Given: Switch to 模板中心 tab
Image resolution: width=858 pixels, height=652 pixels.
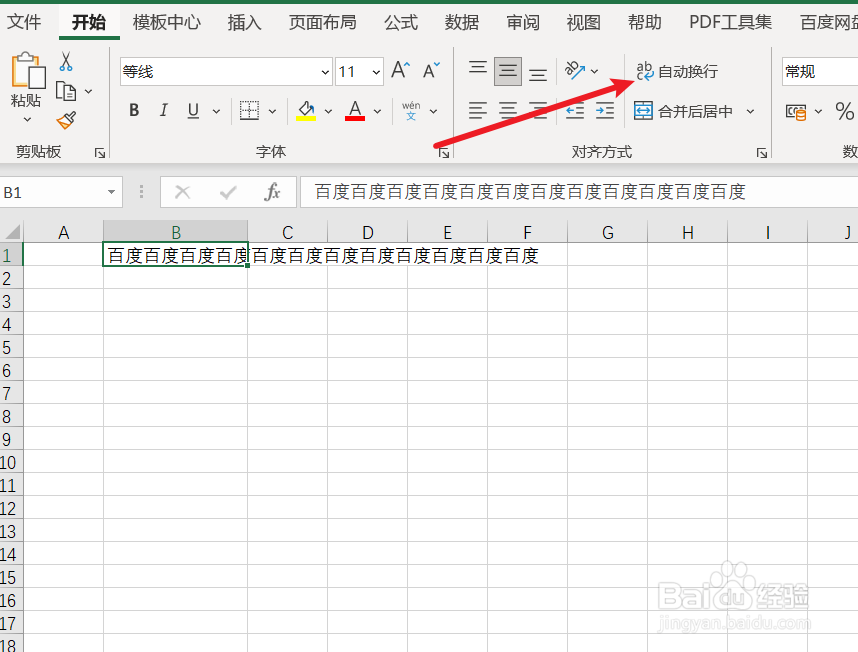Looking at the screenshot, I should (x=166, y=22).
